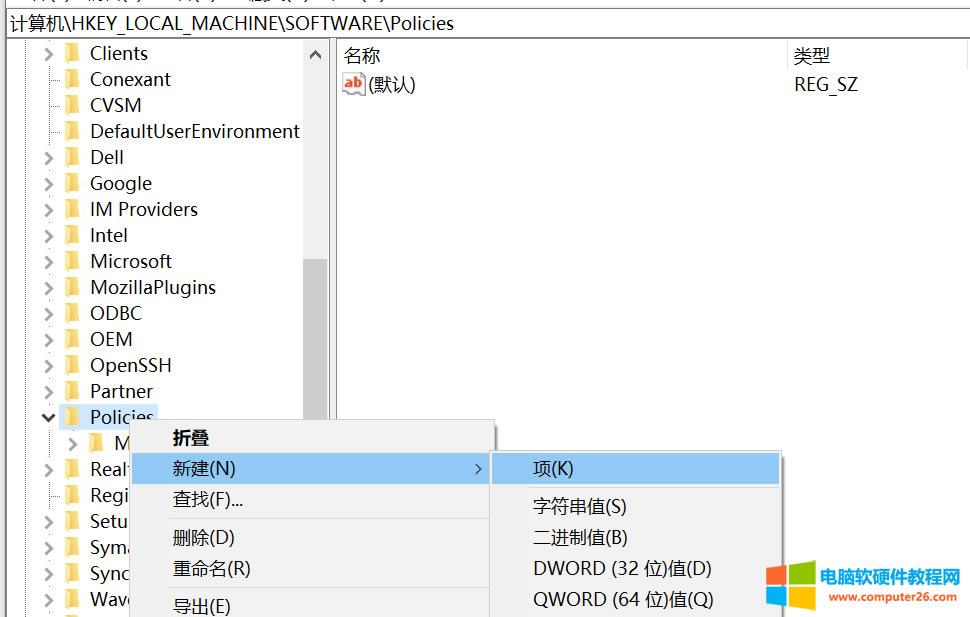This screenshot has width=970, height=617.
Task: Click the Clients folder icon
Action: pos(72,54)
